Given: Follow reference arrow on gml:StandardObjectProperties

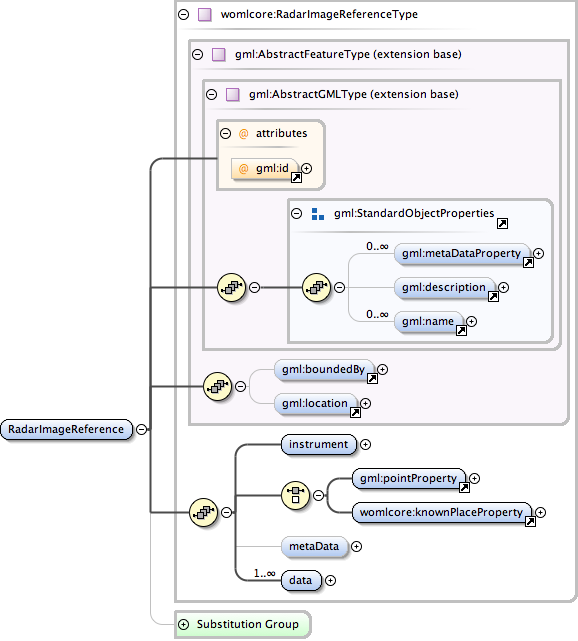Looking at the screenshot, I should point(502,223).
